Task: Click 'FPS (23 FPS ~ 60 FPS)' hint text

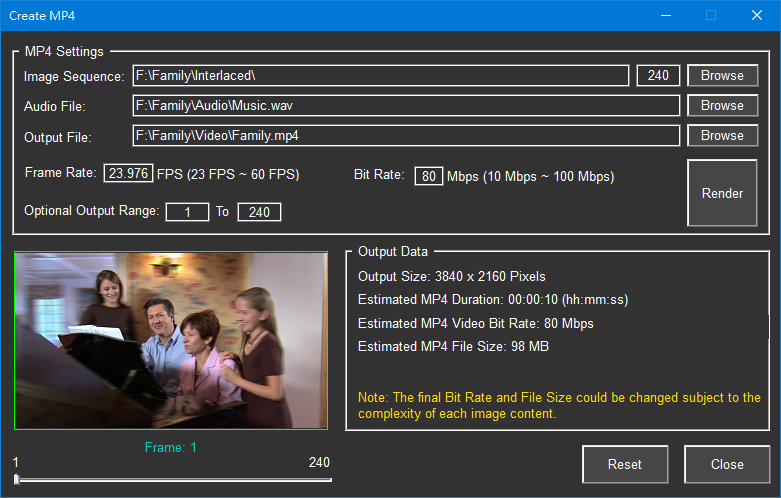Action: [x=228, y=174]
